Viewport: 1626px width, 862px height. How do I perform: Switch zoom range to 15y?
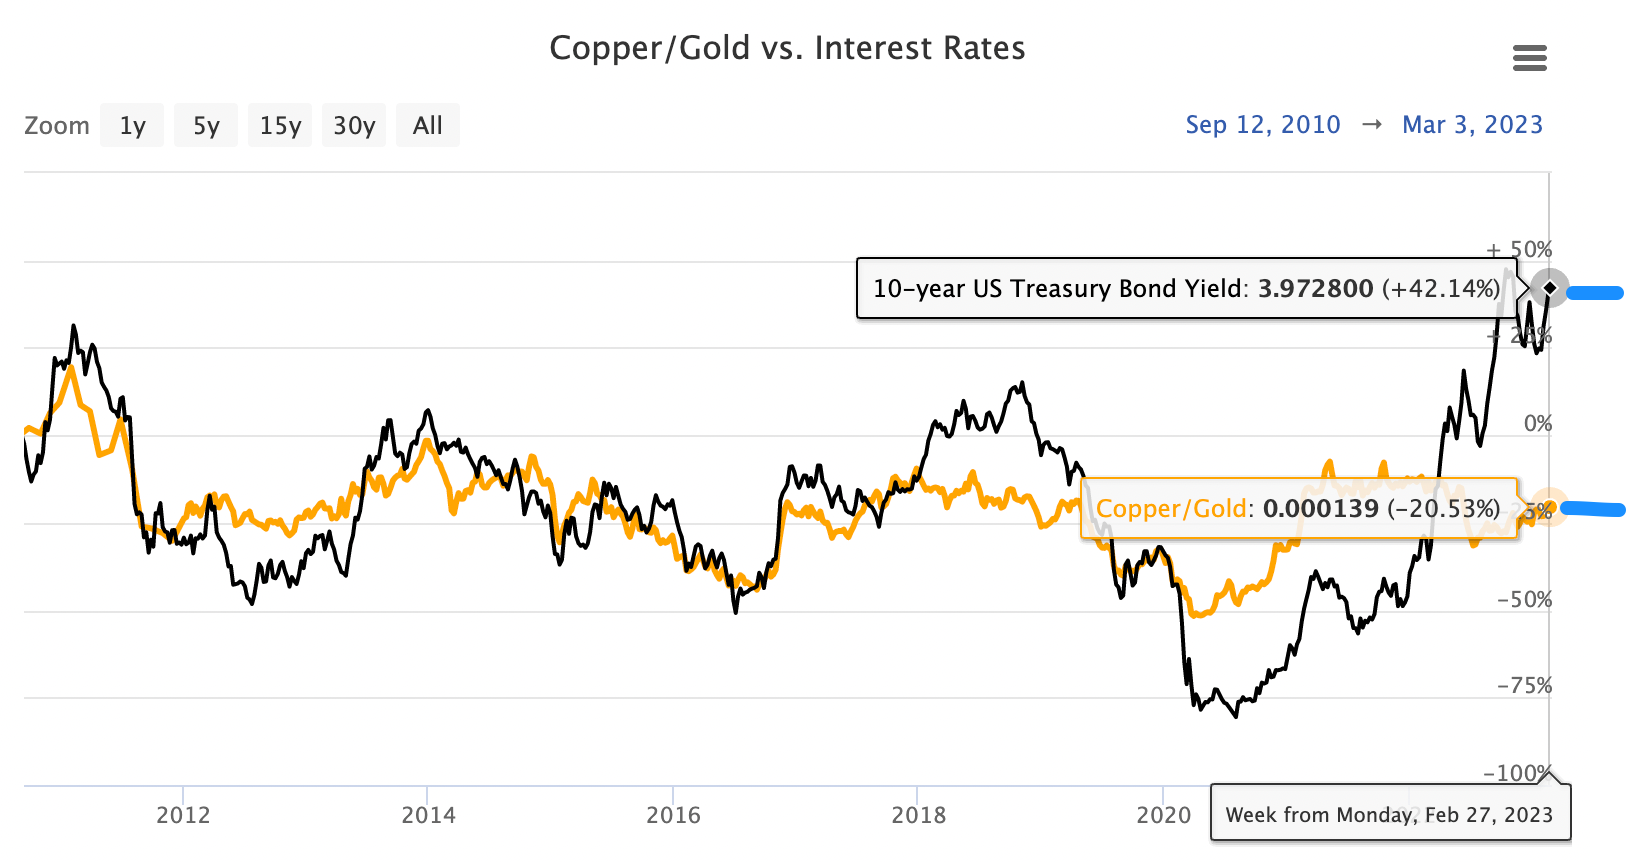point(280,126)
